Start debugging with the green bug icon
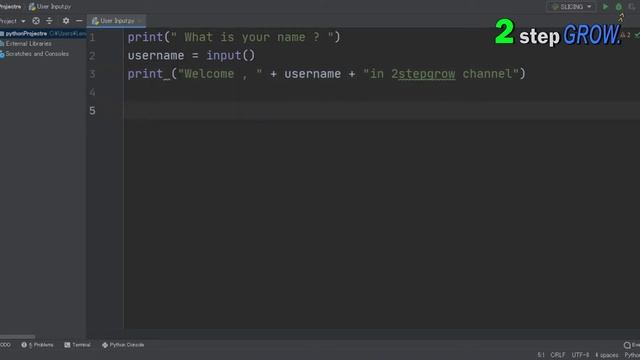The image size is (640, 360). pos(619,7)
